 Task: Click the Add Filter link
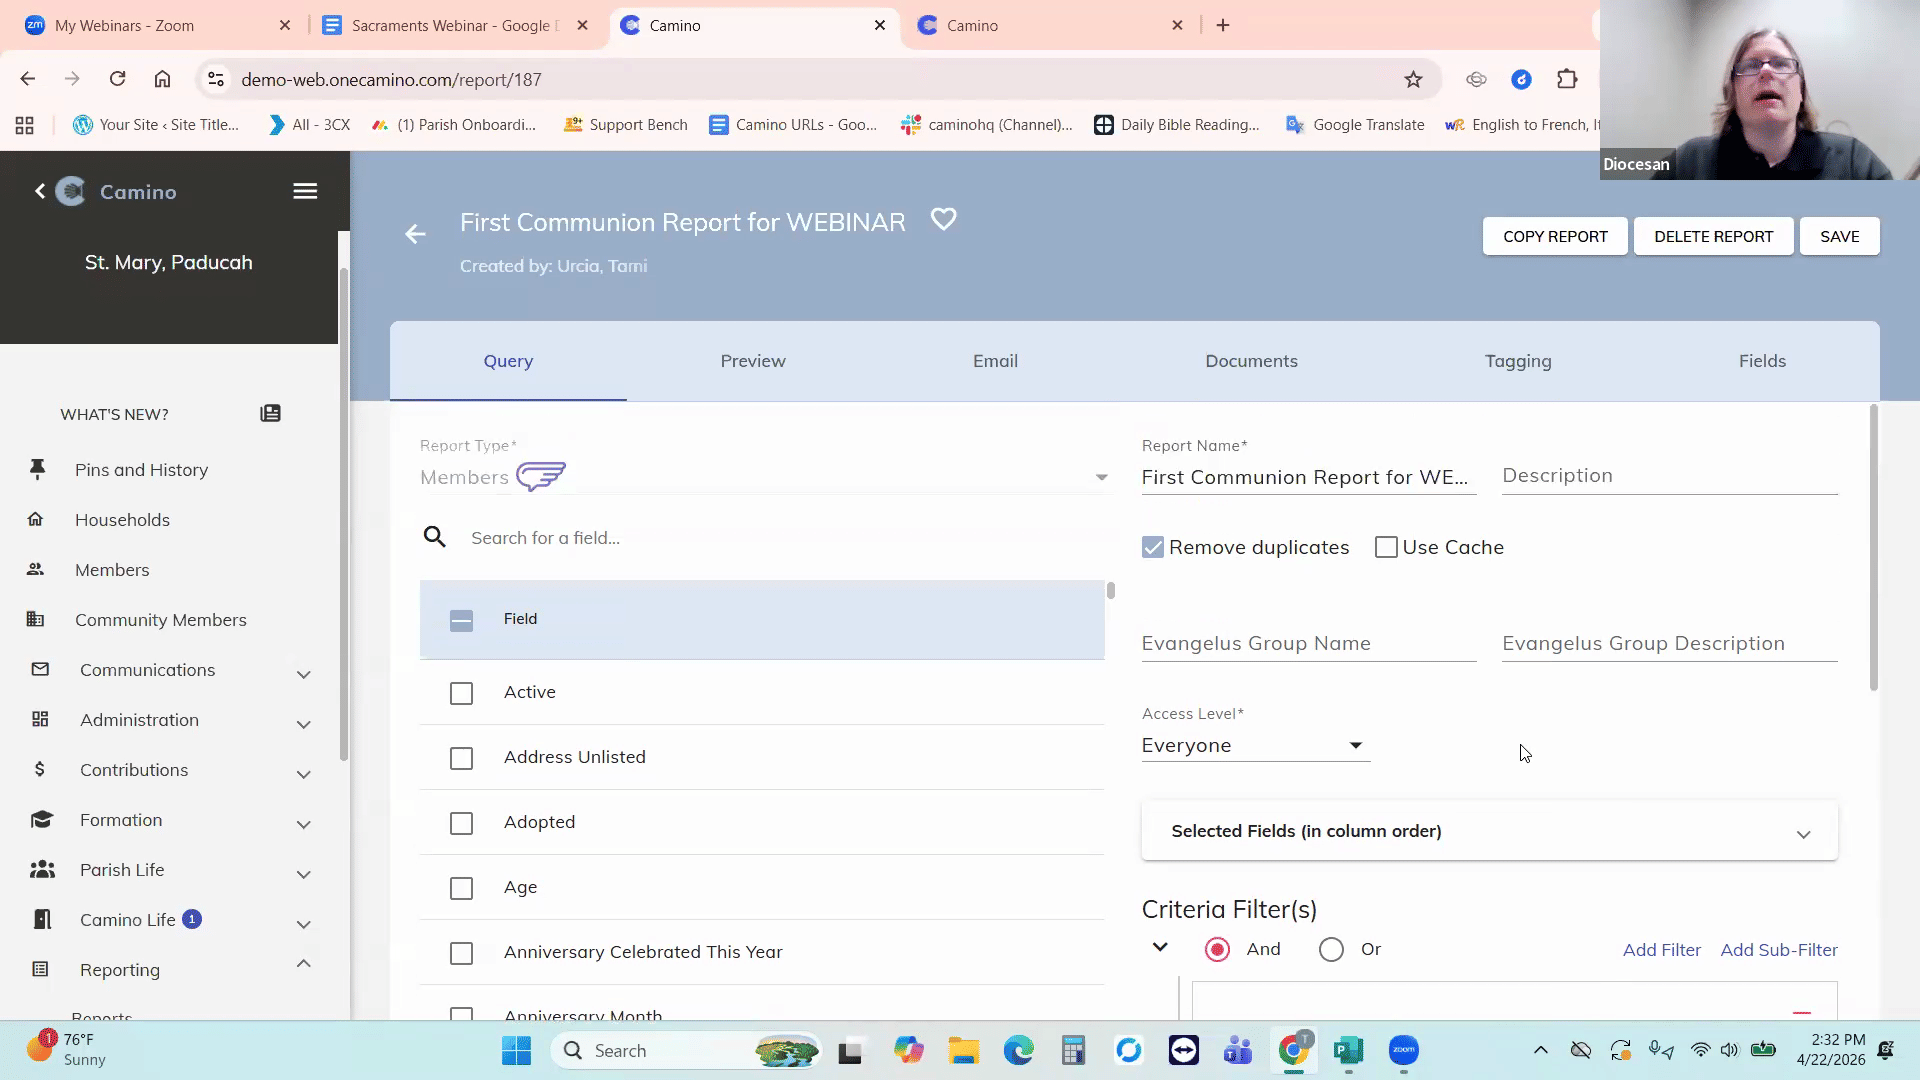tap(1661, 949)
